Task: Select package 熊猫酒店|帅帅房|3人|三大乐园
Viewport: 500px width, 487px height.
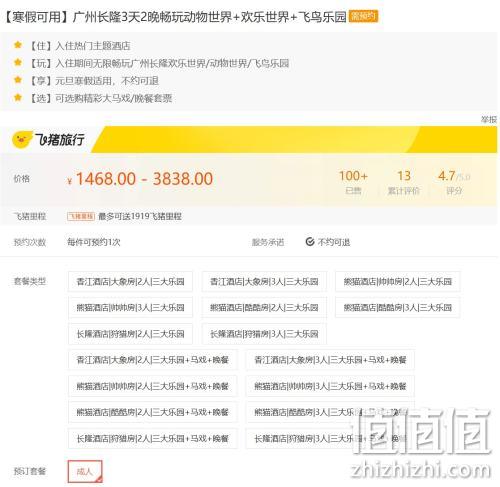Action: tap(130, 307)
